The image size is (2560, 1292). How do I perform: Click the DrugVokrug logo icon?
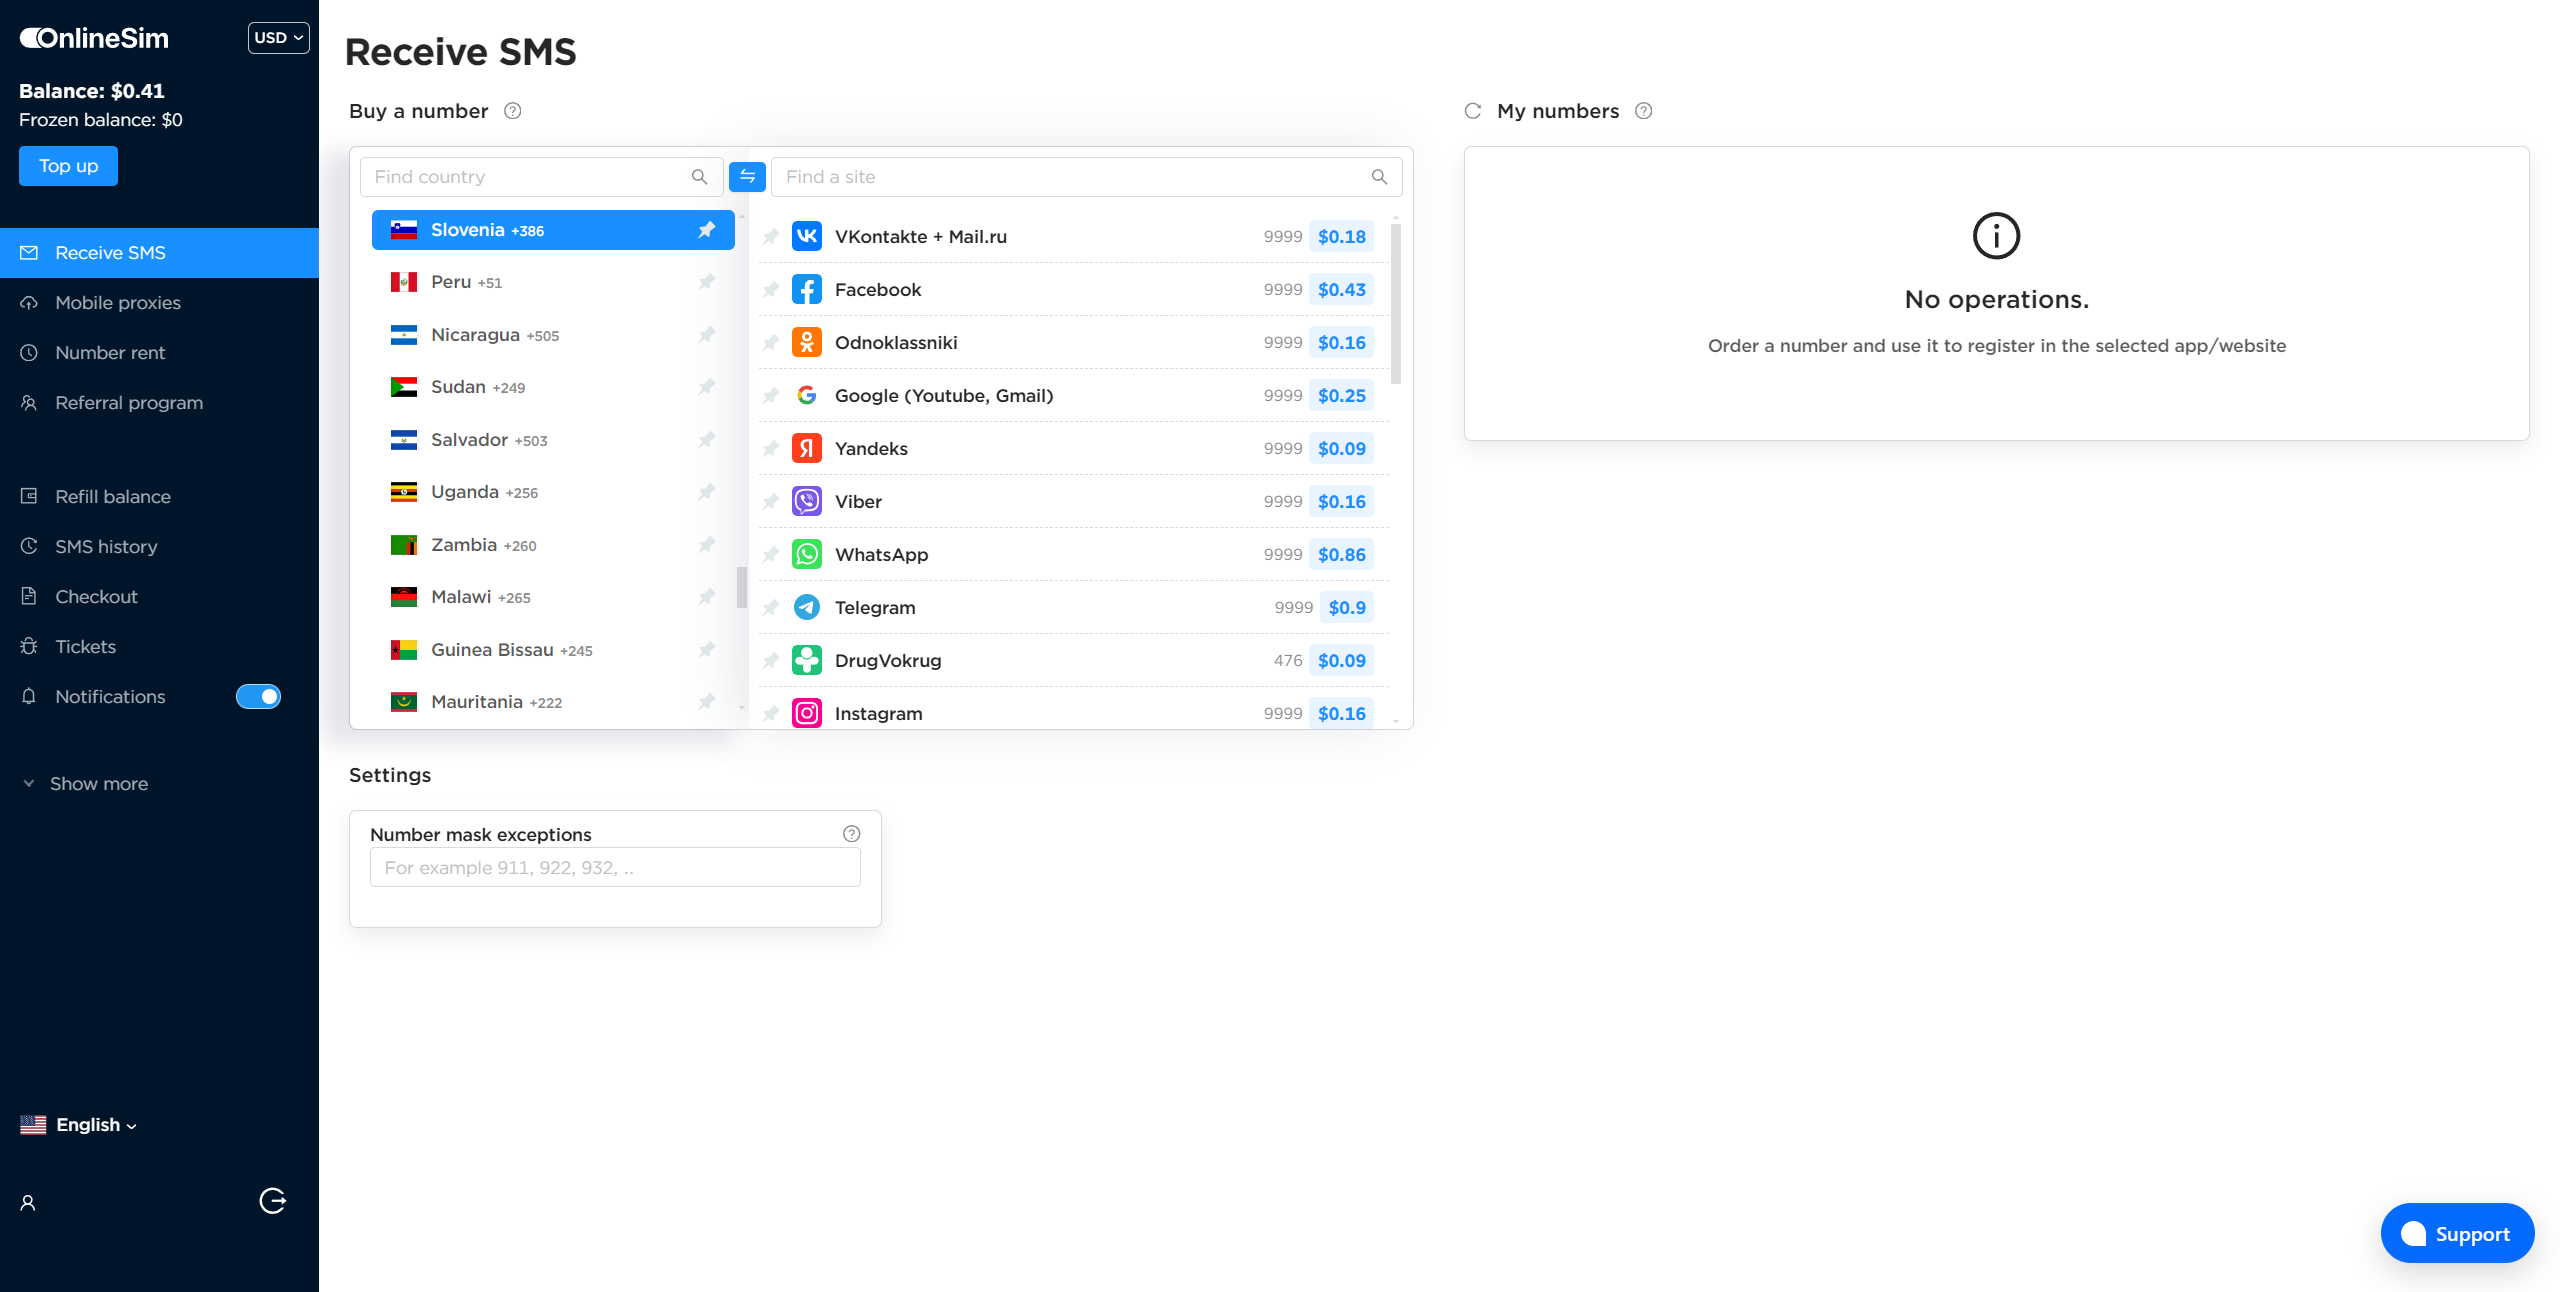(x=807, y=661)
